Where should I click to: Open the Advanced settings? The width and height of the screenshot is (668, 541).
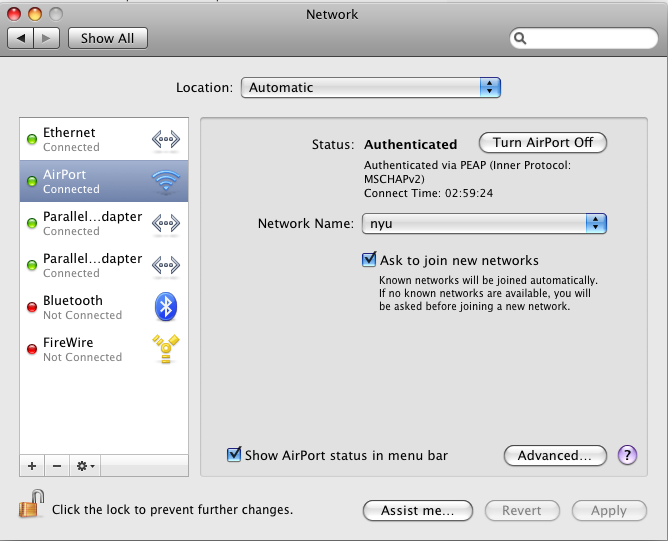click(555, 455)
